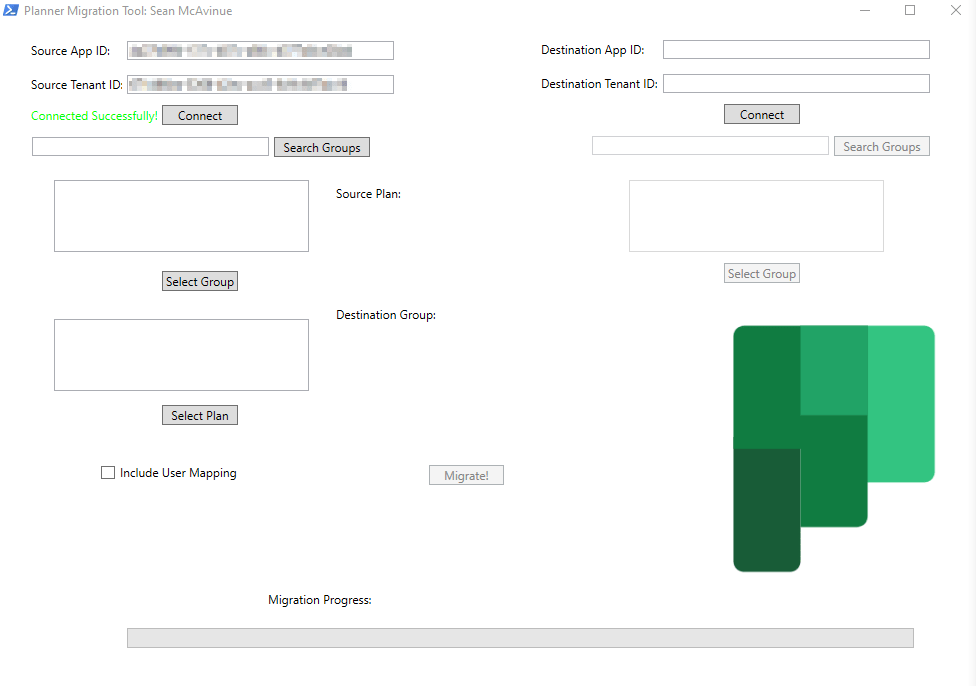
Task: Focus the Source Tenant ID field
Action: pos(260,85)
